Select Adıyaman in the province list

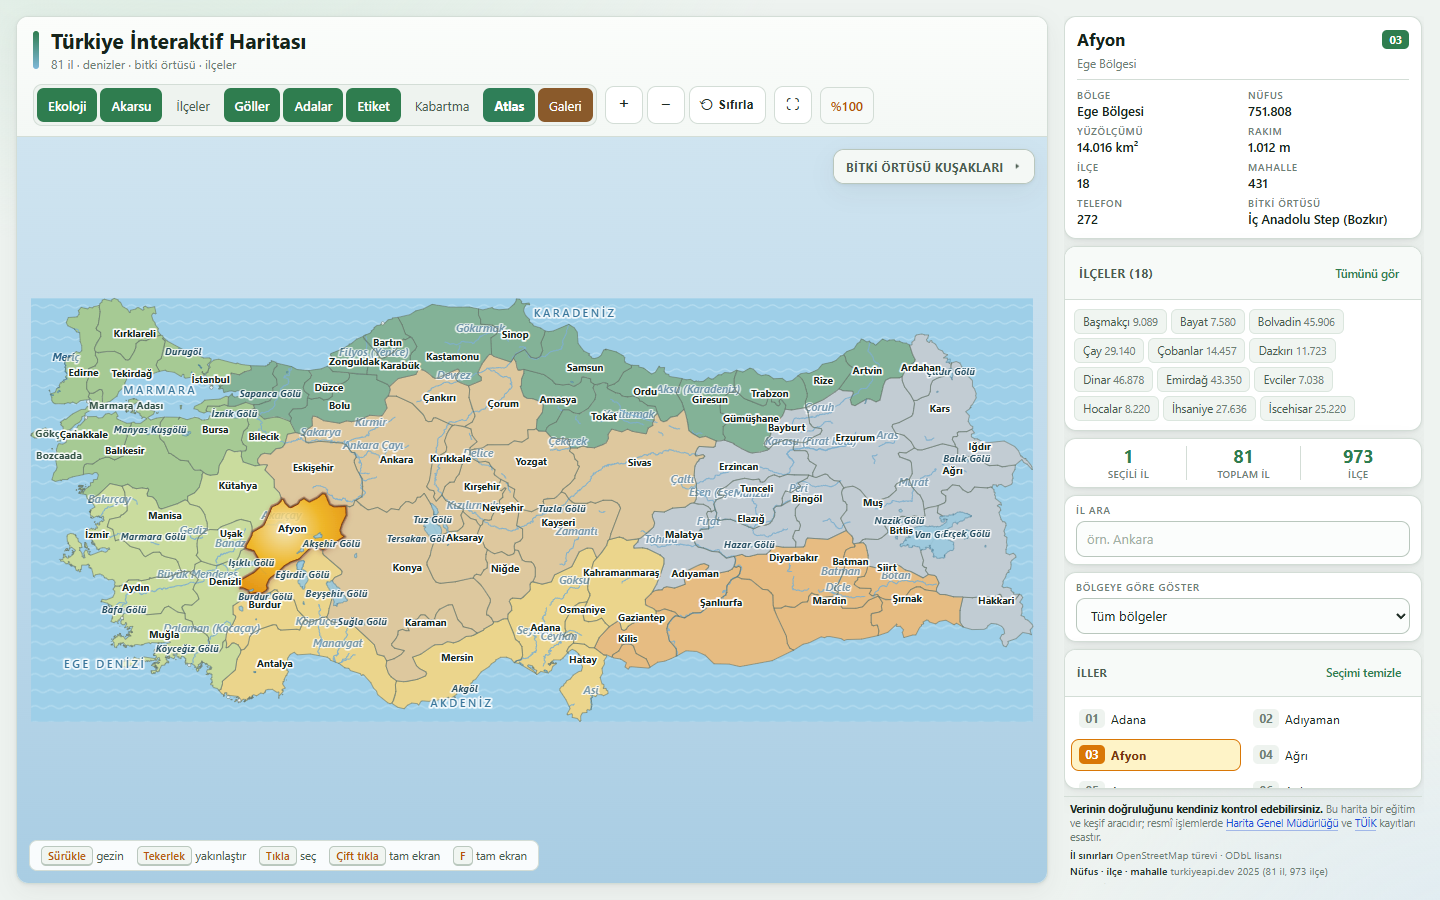pos(1331,720)
